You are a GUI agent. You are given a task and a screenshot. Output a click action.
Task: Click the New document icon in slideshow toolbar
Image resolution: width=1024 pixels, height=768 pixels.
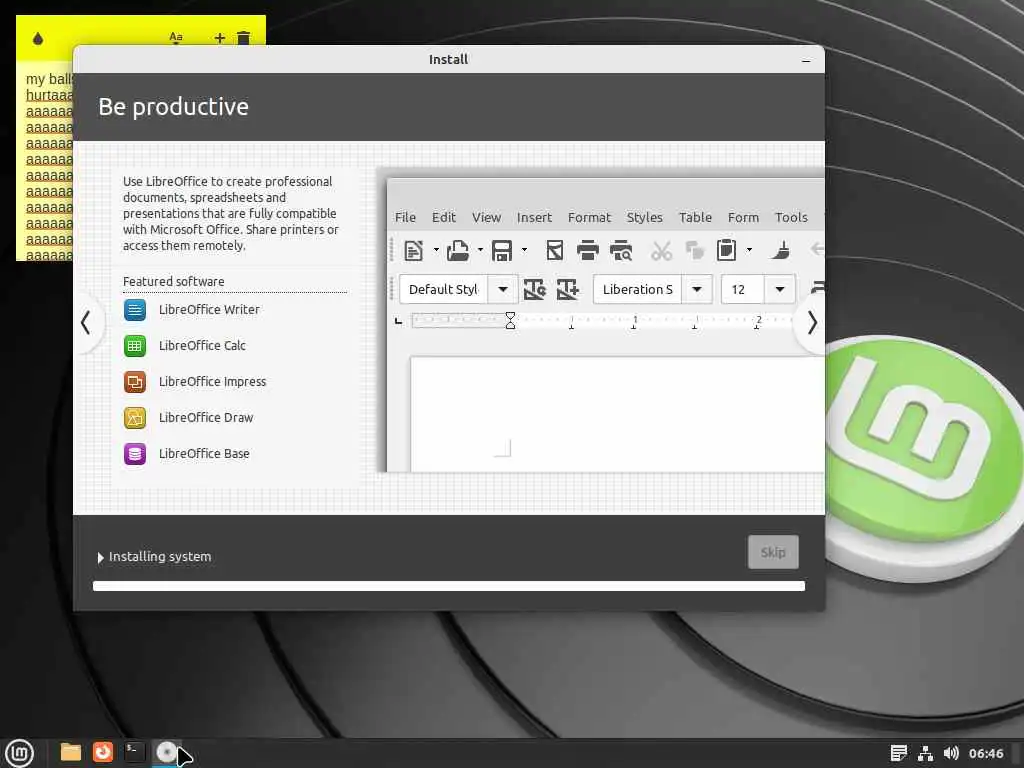(413, 250)
